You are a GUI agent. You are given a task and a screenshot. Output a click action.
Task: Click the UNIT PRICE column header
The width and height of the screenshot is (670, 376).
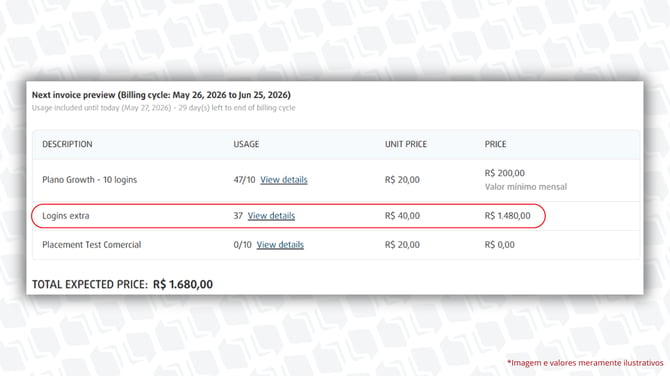[x=406, y=144]
